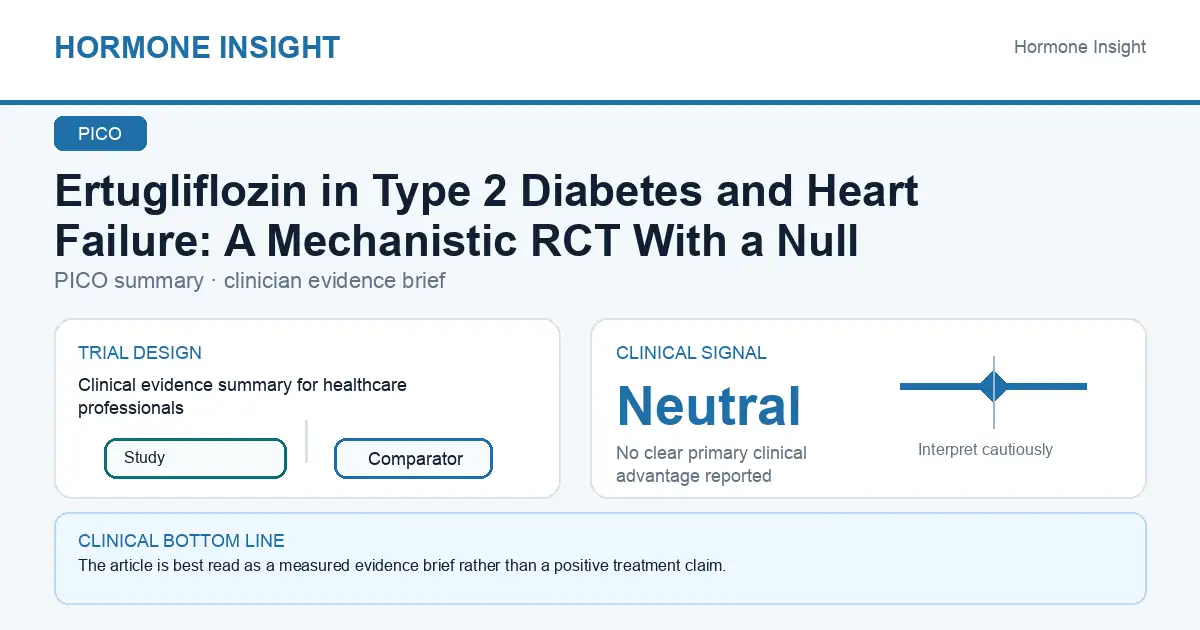Viewport: 1200px width, 630px height.
Task: Click the diamond effect marker
Action: (994, 386)
